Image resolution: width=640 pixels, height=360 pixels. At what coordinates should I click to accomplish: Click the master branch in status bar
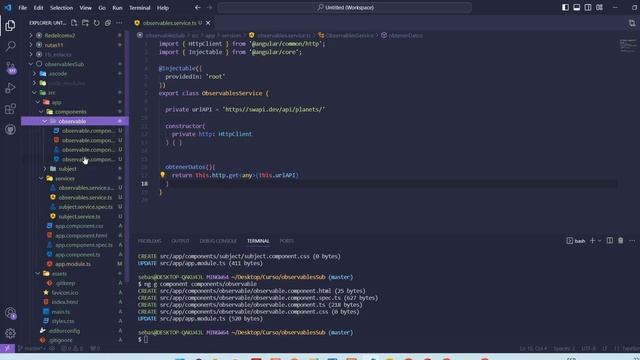click(x=31, y=348)
